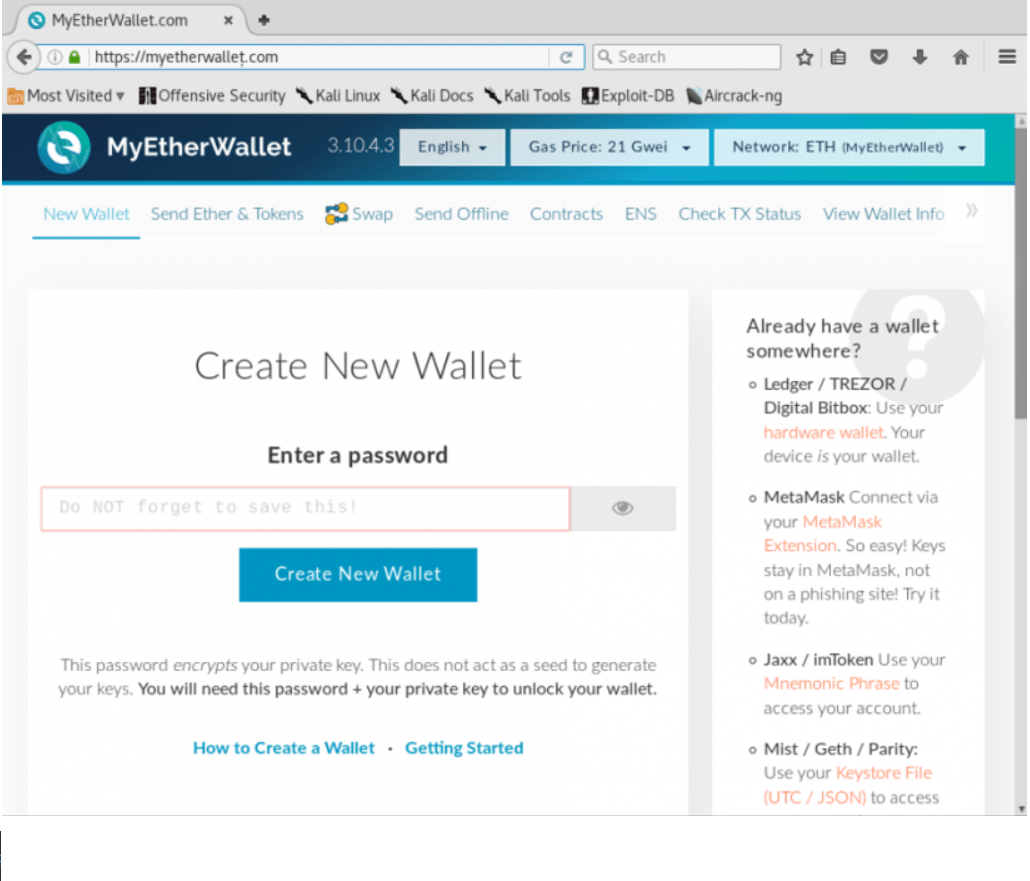Open the Swap tab
The image size is (1030, 881).
[359, 214]
